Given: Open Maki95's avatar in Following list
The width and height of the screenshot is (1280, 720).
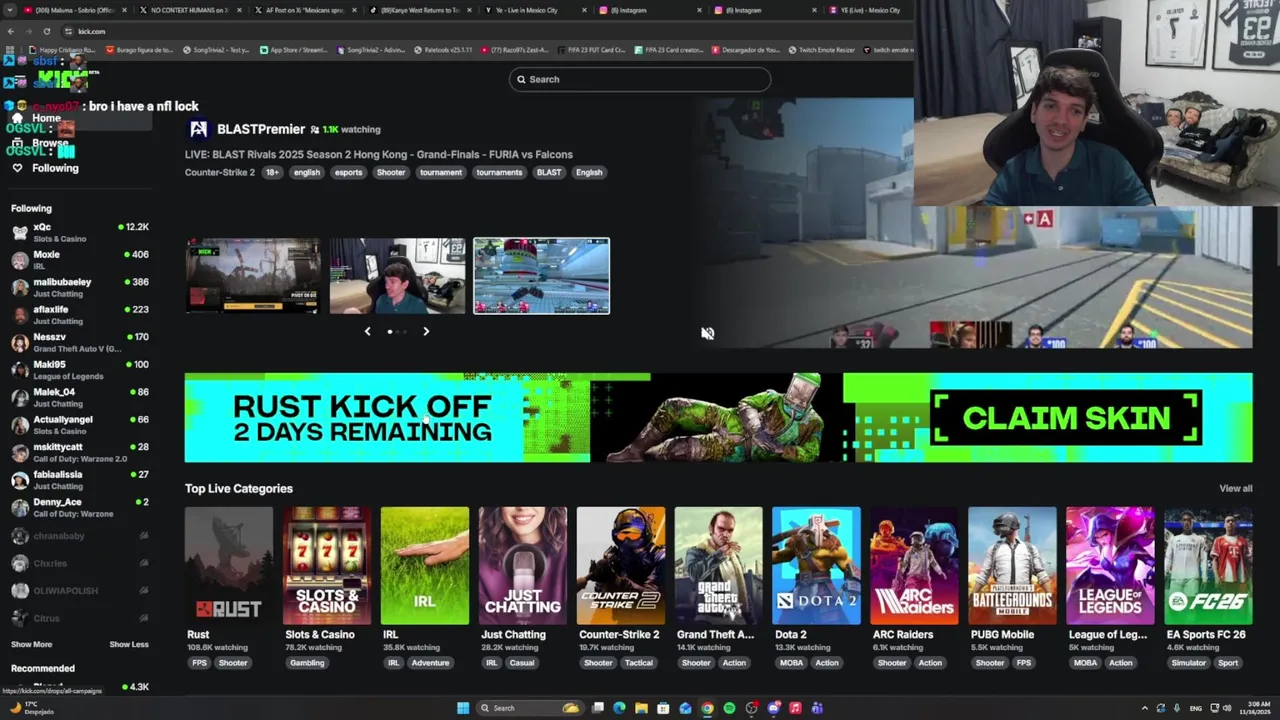Looking at the screenshot, I should pyautogui.click(x=20, y=370).
